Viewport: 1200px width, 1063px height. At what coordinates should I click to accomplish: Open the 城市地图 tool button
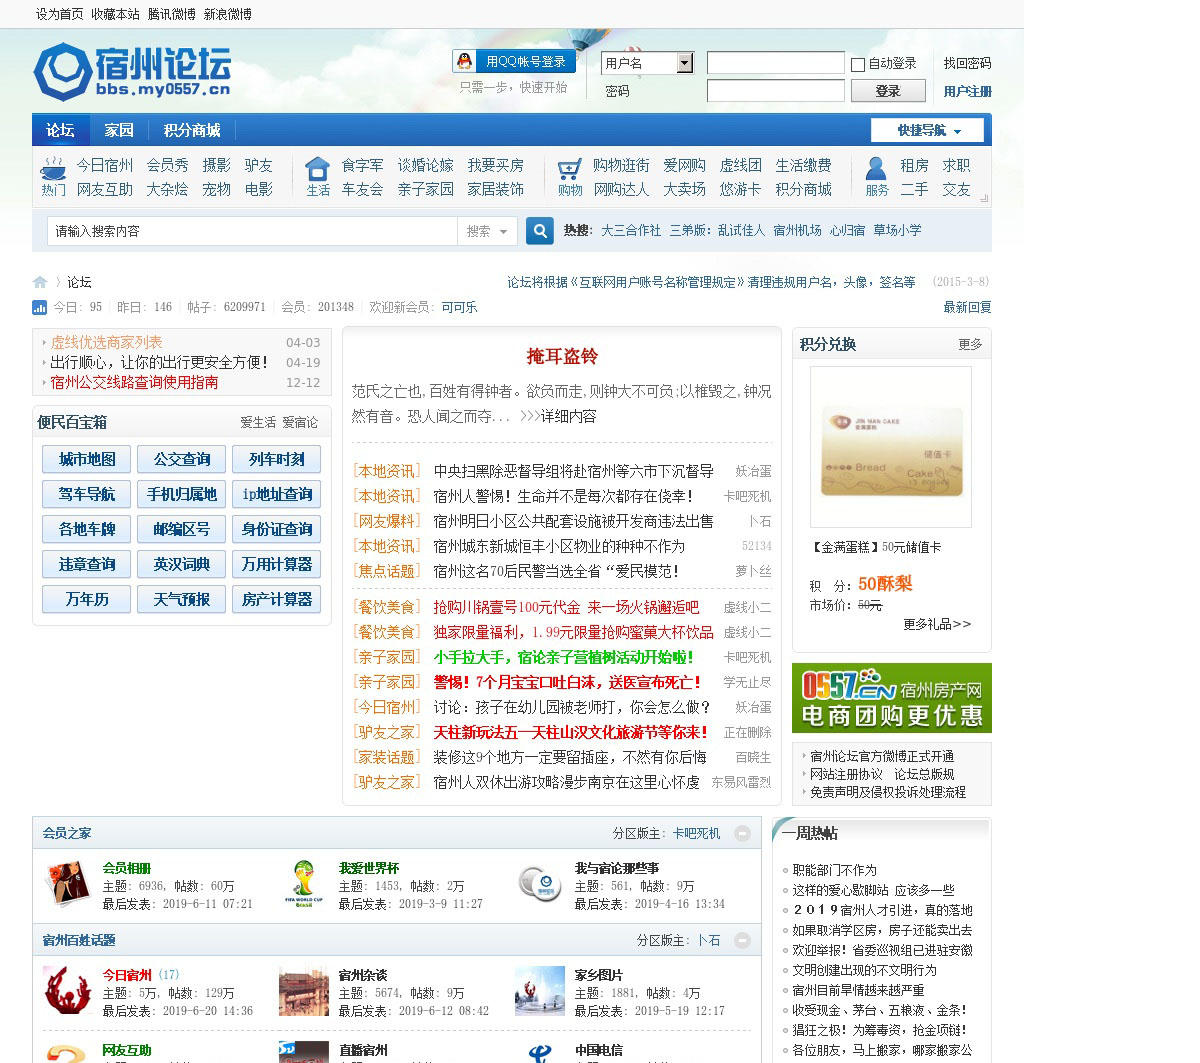[87, 459]
